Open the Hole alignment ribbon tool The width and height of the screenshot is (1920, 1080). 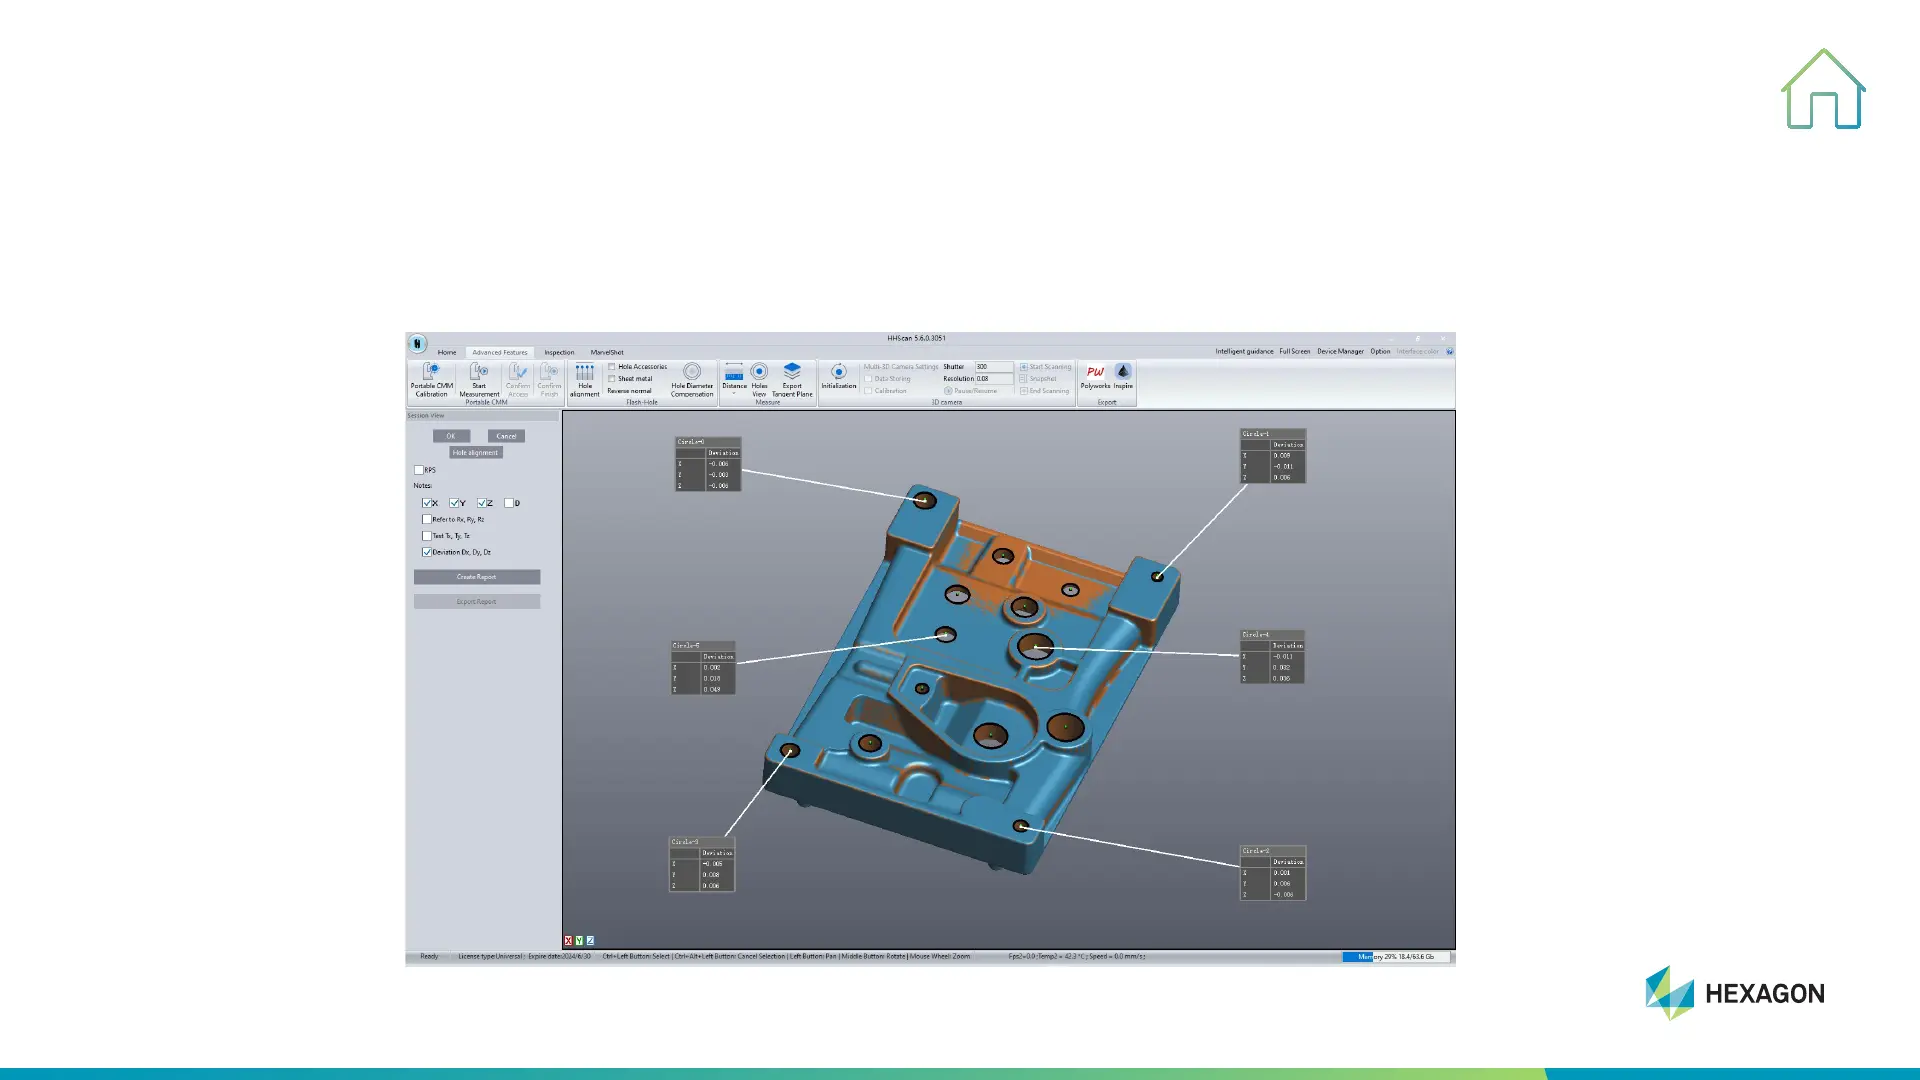585,373
